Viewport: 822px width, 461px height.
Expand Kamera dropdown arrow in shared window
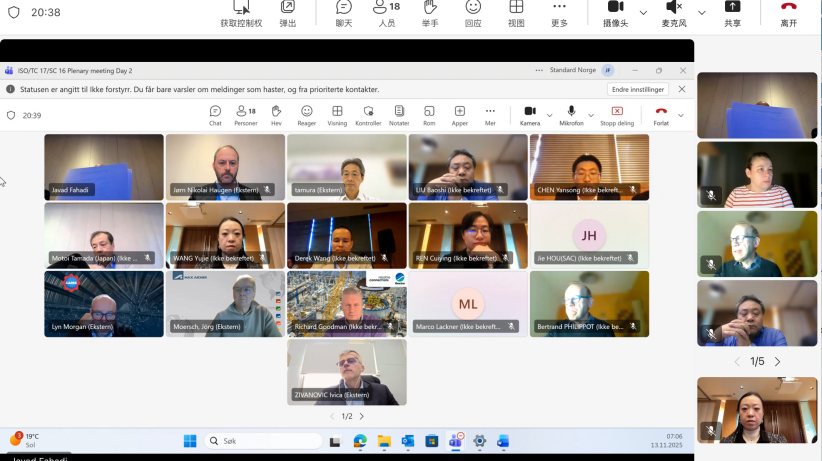click(549, 115)
